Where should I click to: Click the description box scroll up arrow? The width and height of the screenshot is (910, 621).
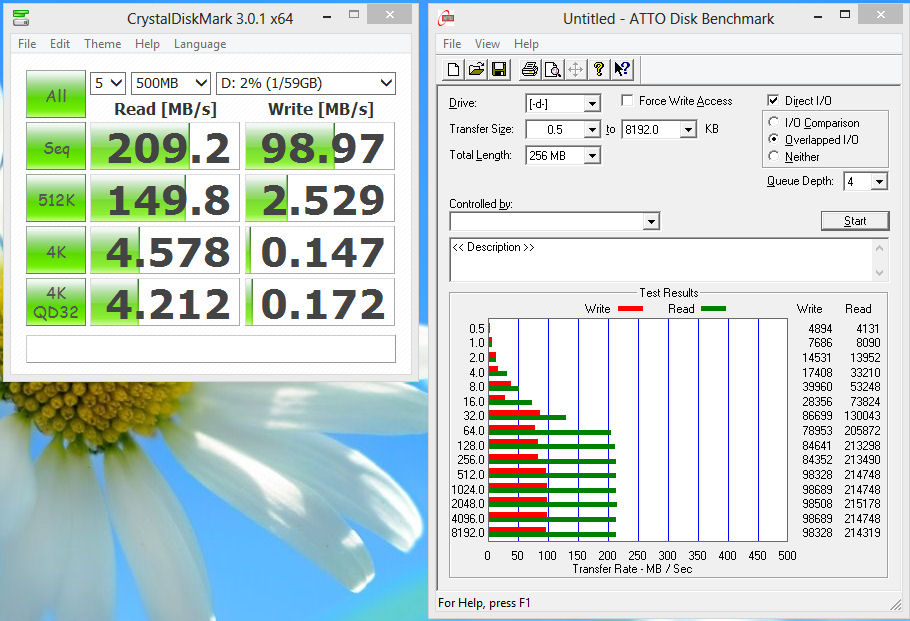click(880, 248)
